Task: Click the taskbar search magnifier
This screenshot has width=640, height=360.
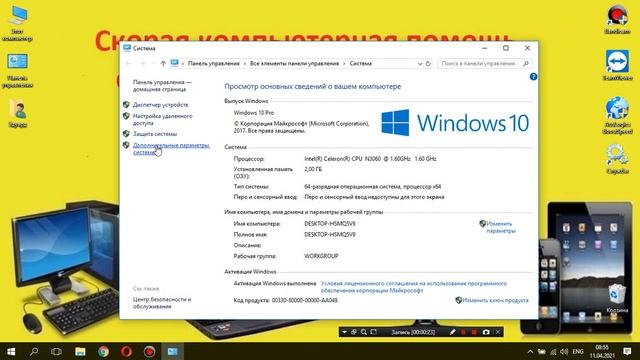Action: pyautogui.click(x=34, y=351)
